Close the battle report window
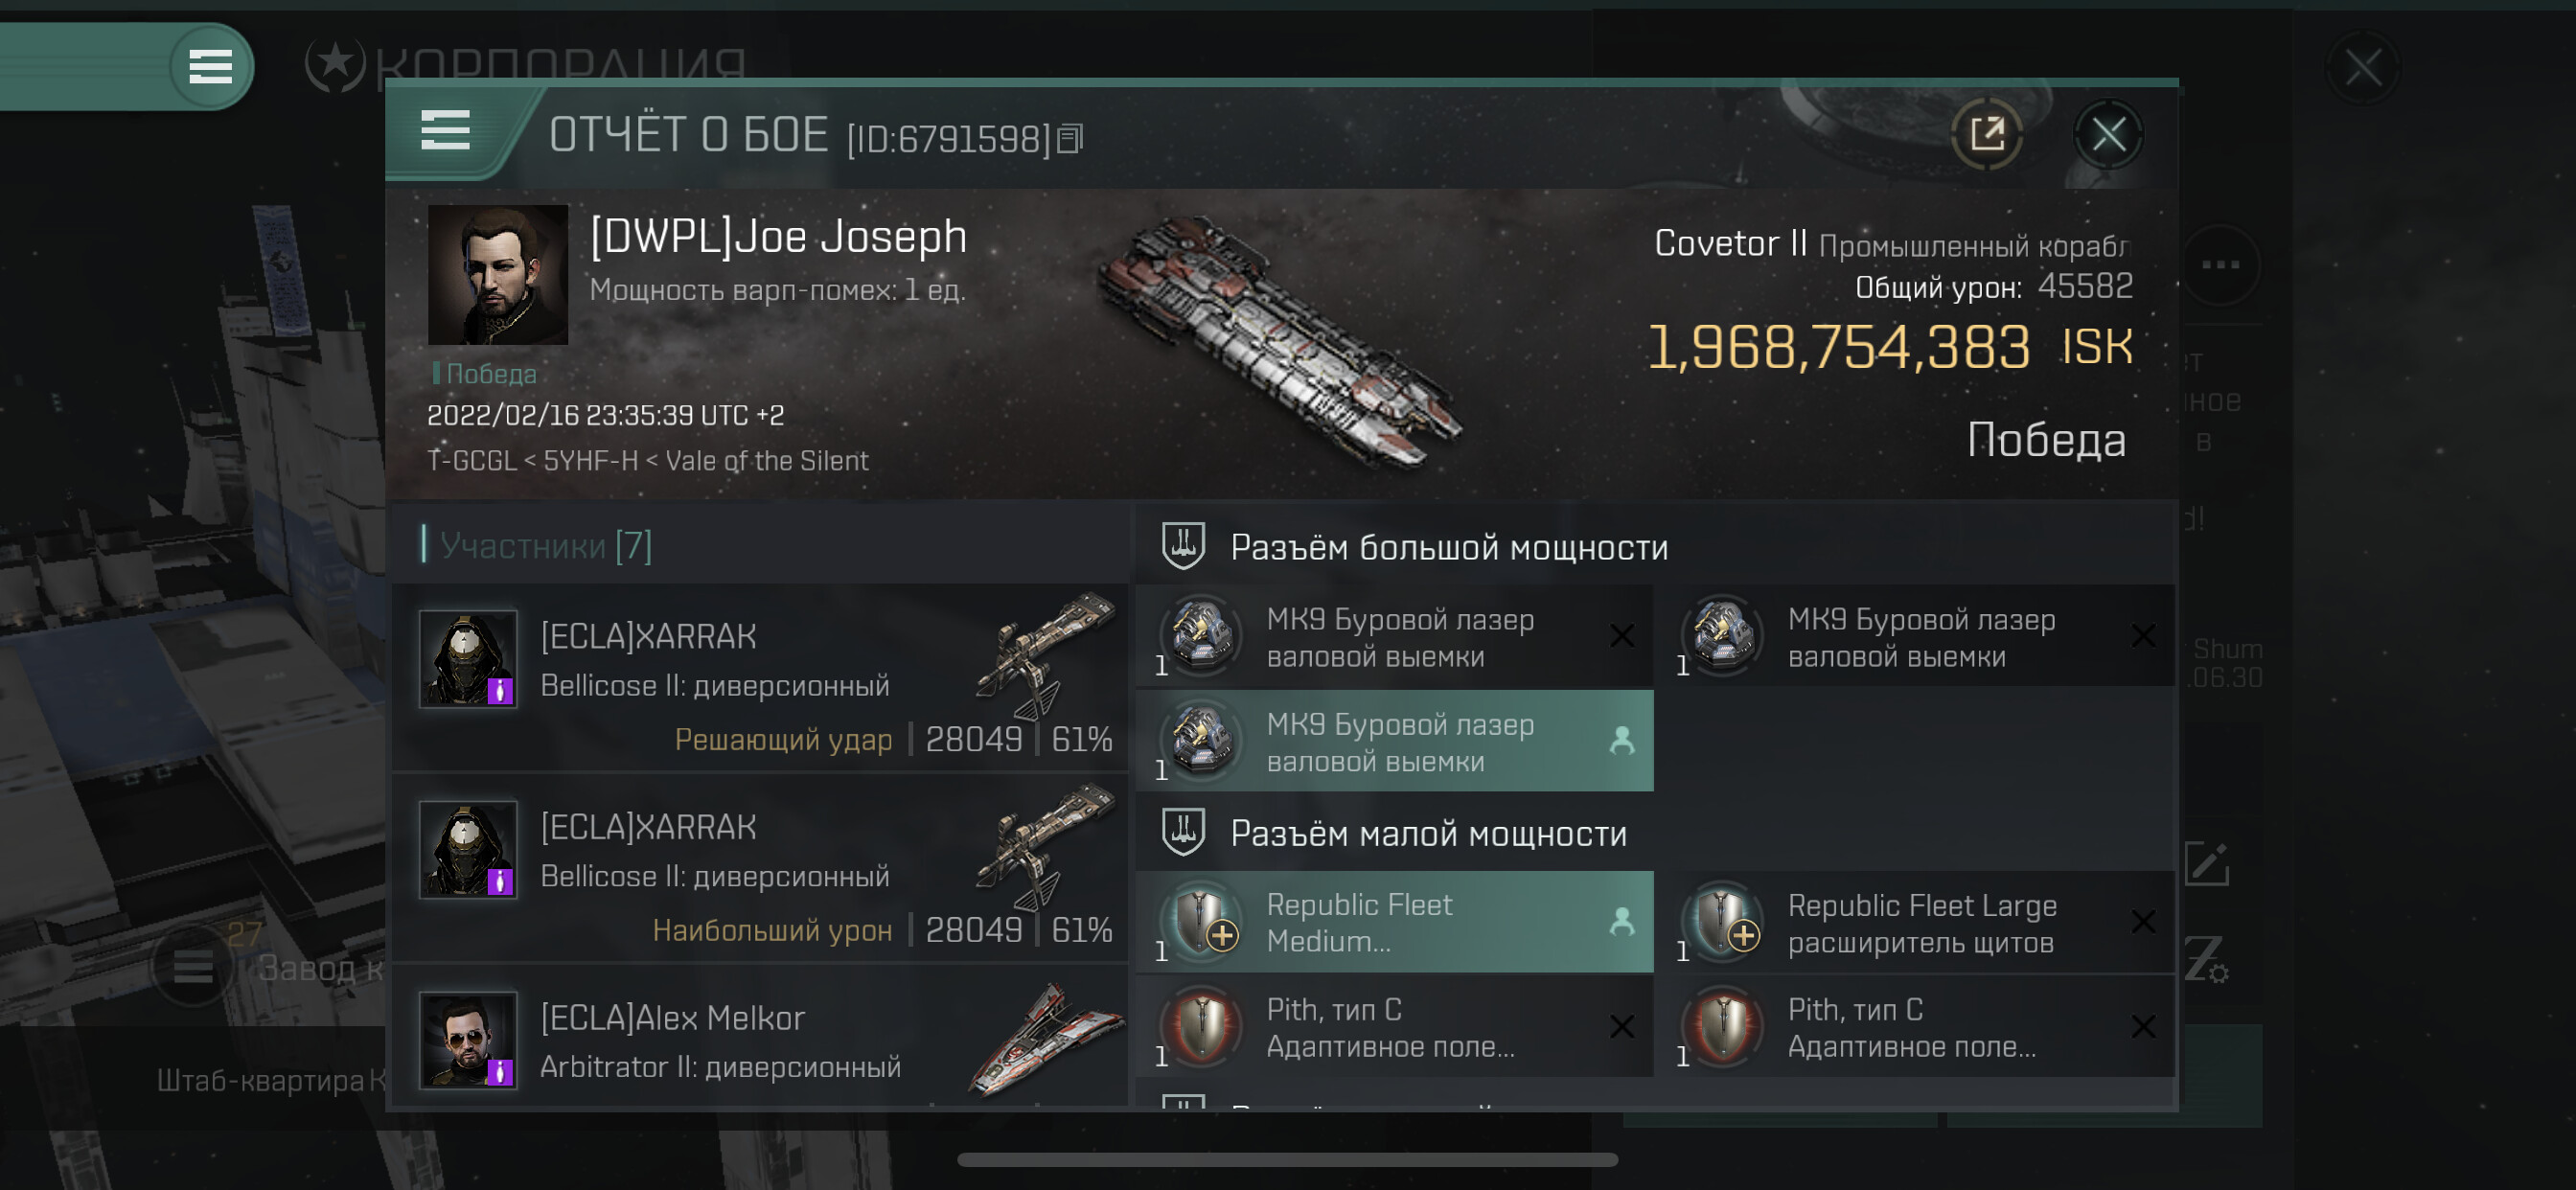 pyautogui.click(x=2108, y=134)
